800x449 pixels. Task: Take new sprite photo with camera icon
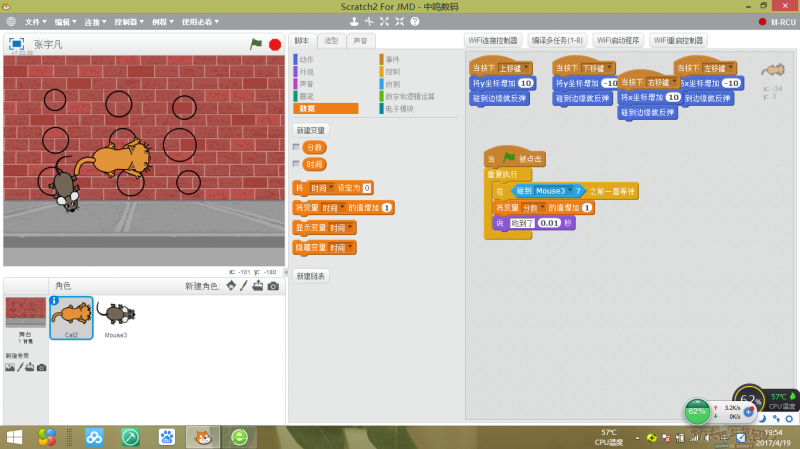pyautogui.click(x=273, y=286)
